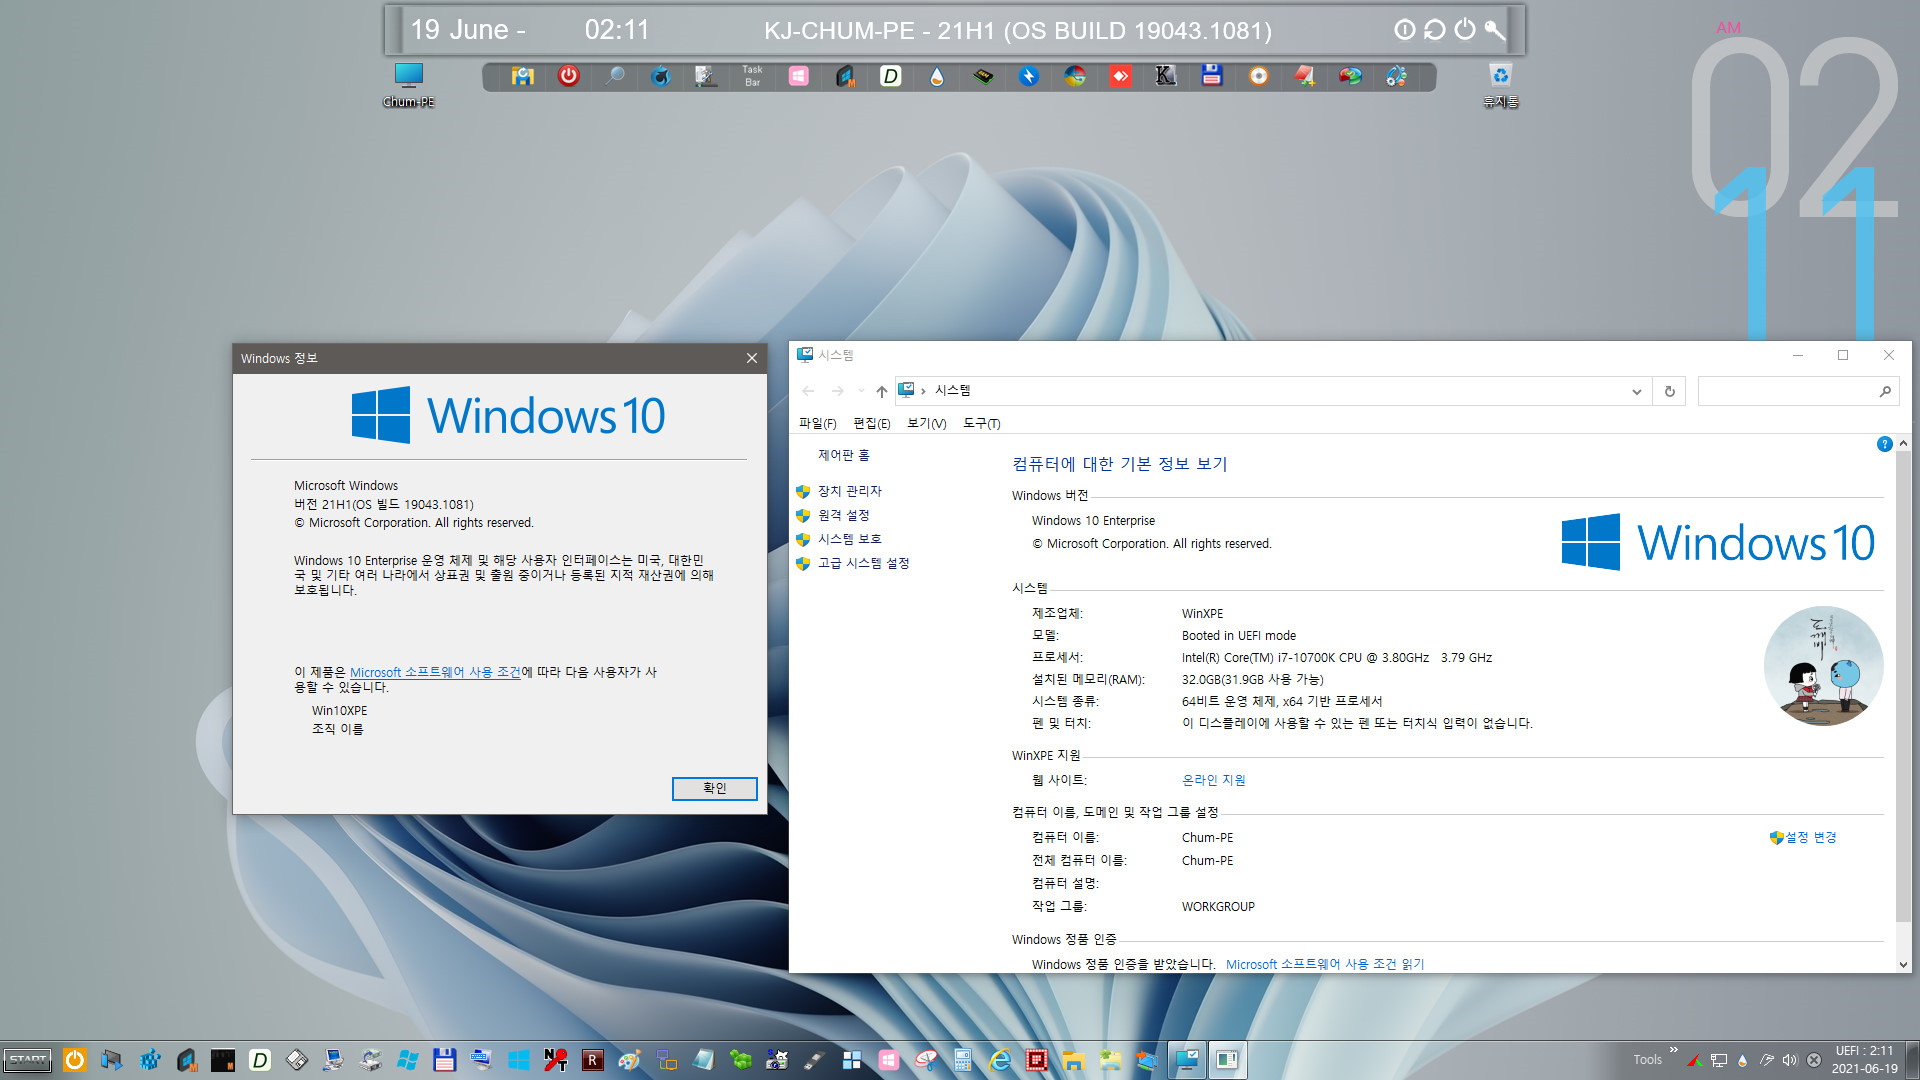1920x1080 pixels.
Task: Open the water drop icon in the top dock
Action: coord(936,76)
